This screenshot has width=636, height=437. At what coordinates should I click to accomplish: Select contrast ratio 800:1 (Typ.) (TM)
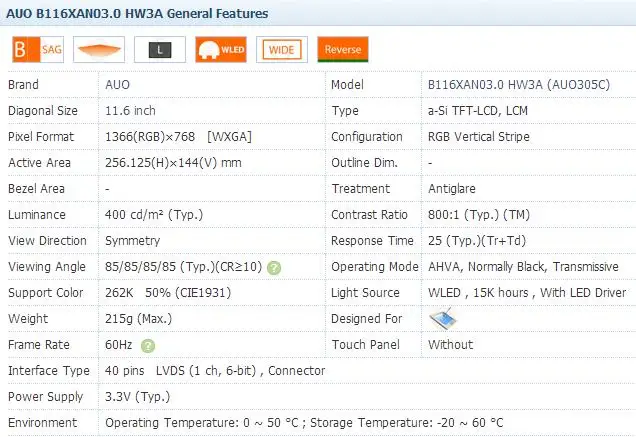pyautogui.click(x=479, y=215)
